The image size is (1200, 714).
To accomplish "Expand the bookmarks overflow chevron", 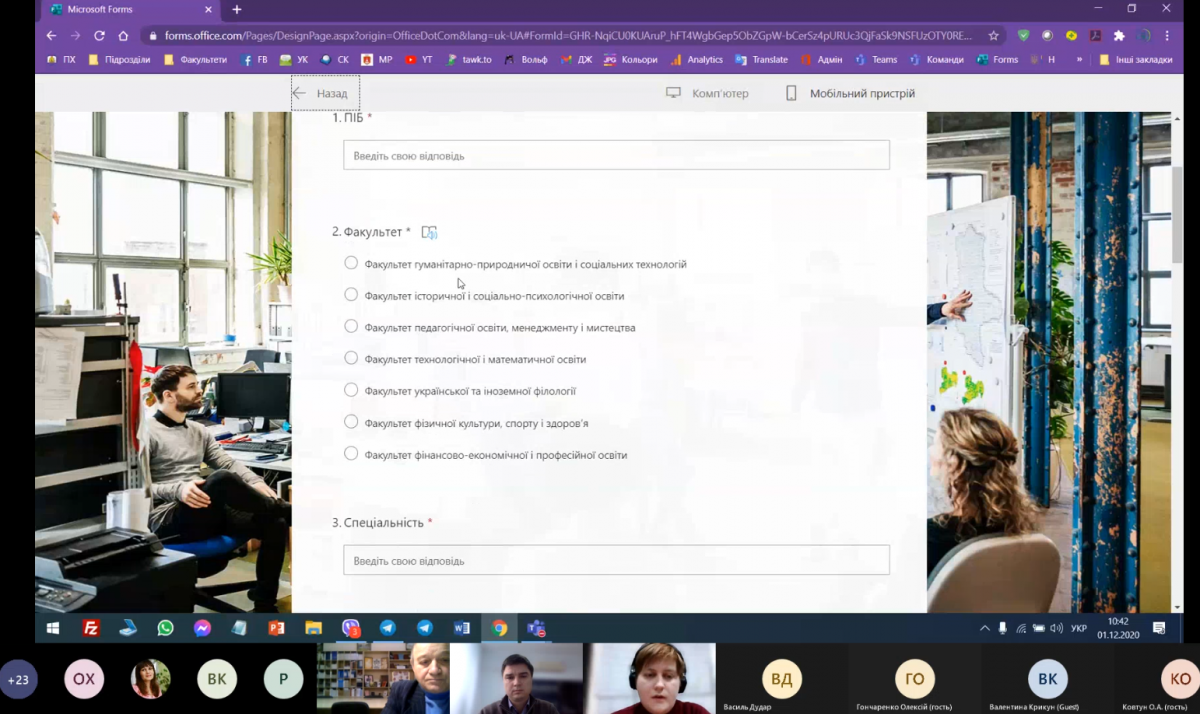I will 1079,60.
